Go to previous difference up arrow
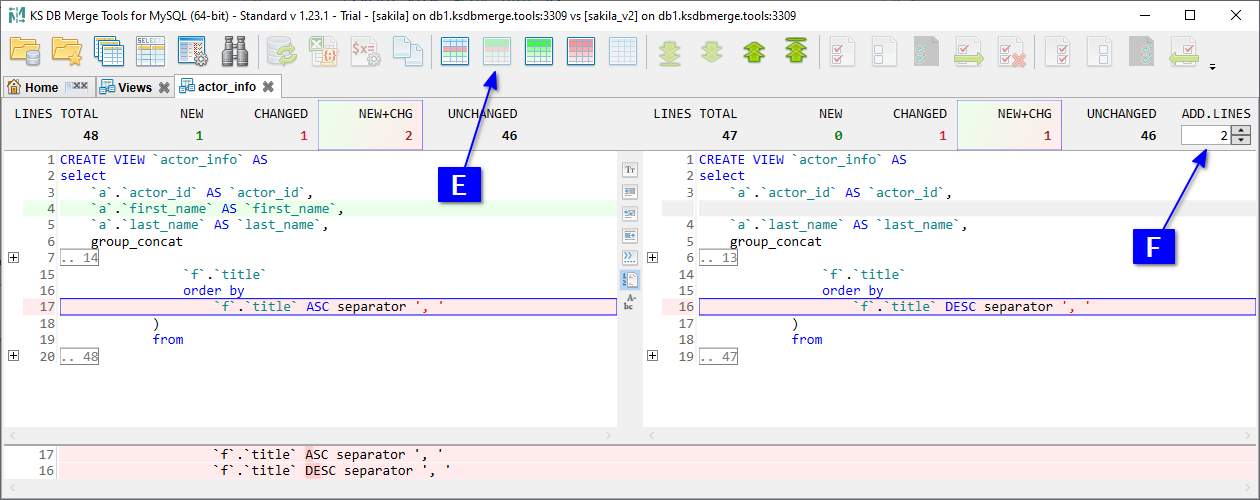This screenshot has height=500, width=1260. click(x=754, y=51)
